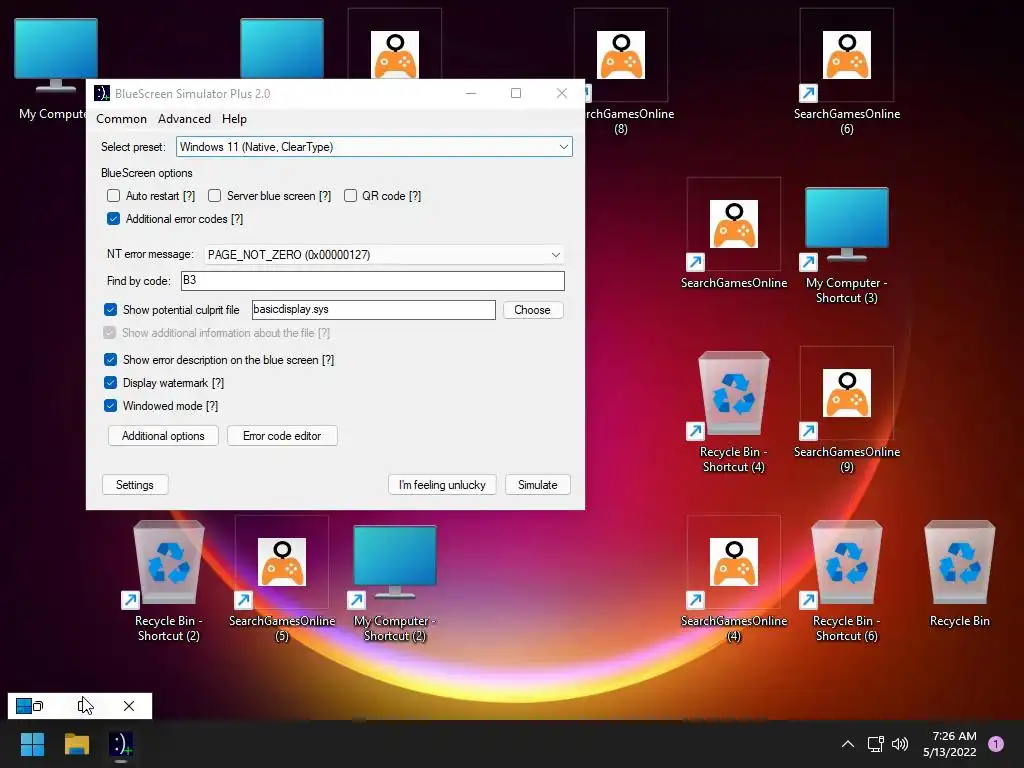Click the BlueScreen Simulator title bar icon
Image resolution: width=1024 pixels, height=768 pixels.
coord(102,93)
